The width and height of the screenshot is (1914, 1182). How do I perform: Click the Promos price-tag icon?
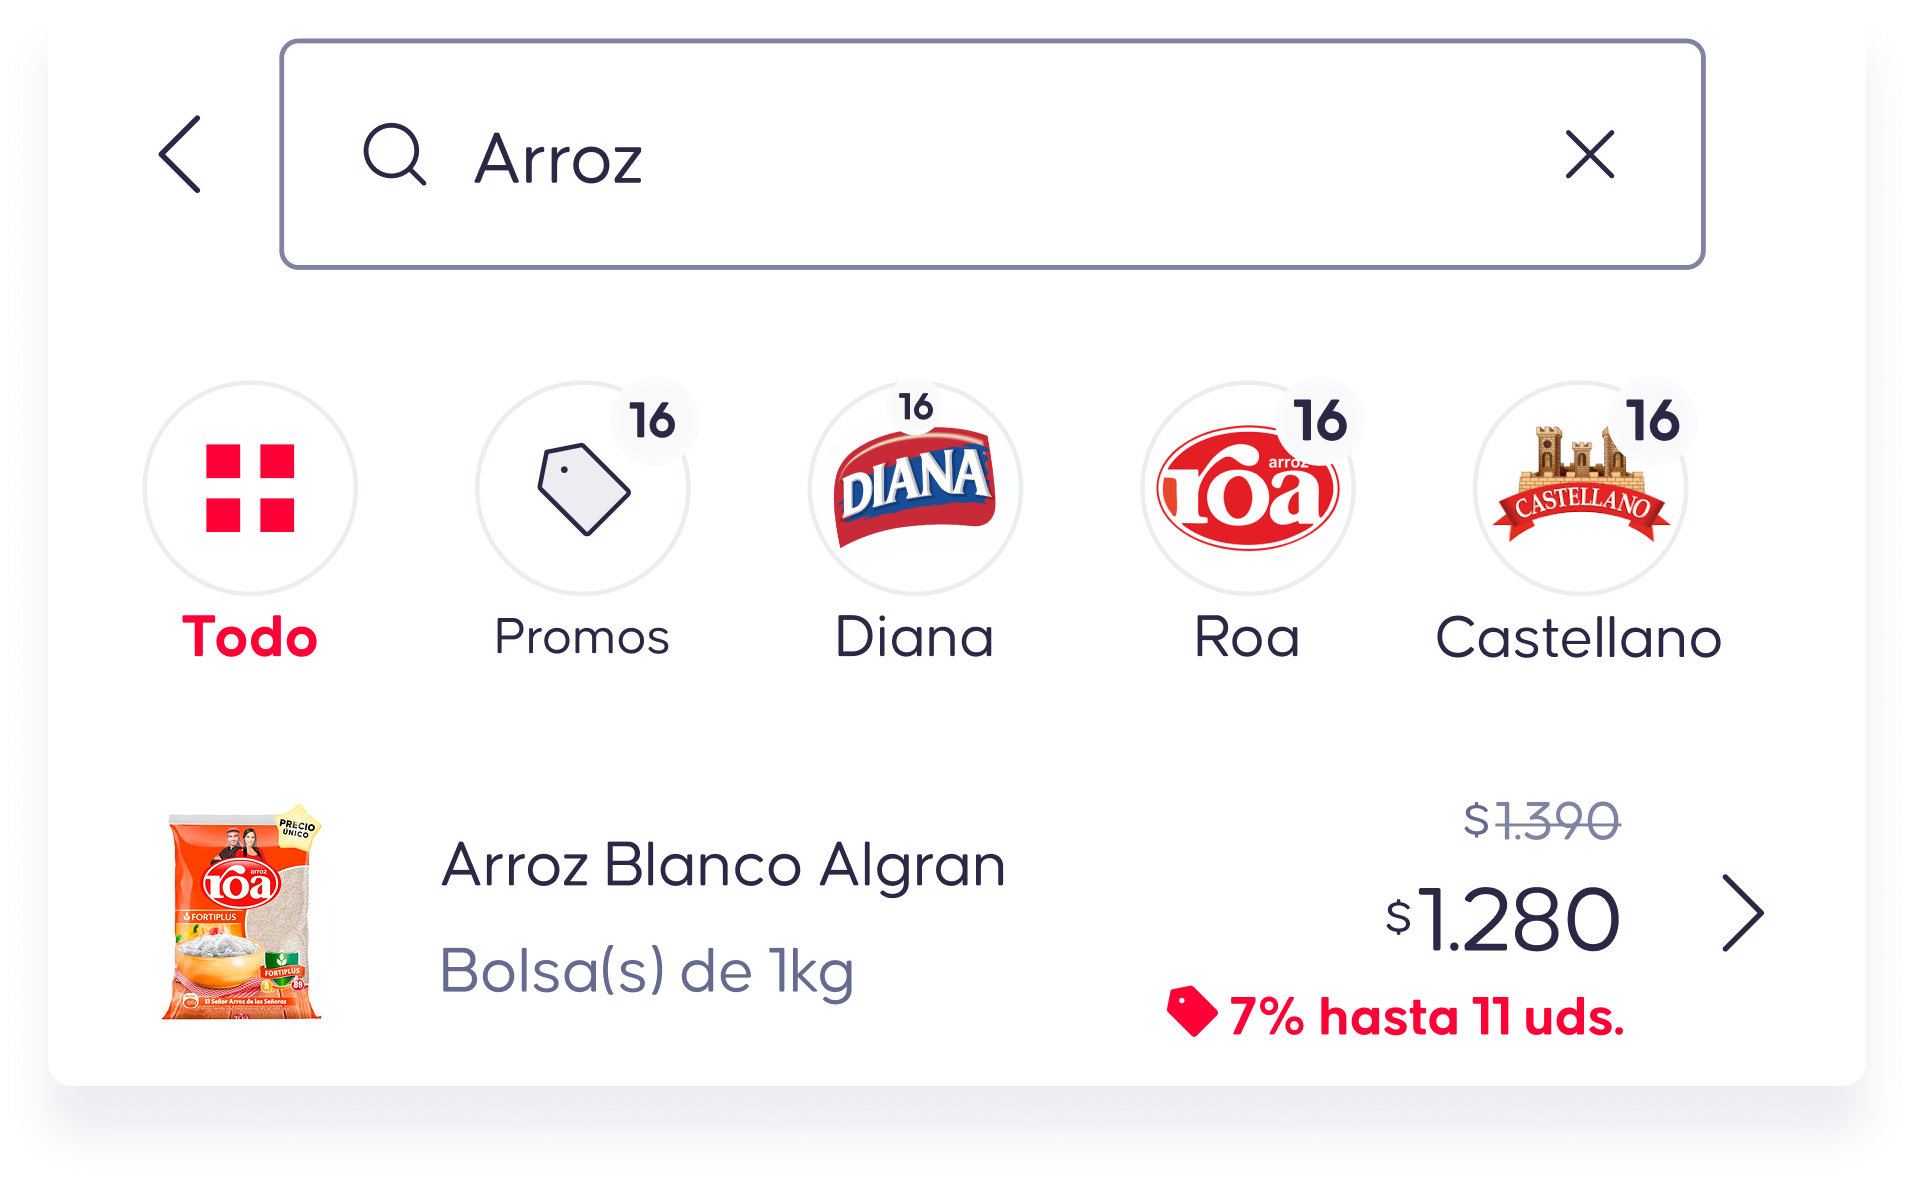[583, 487]
